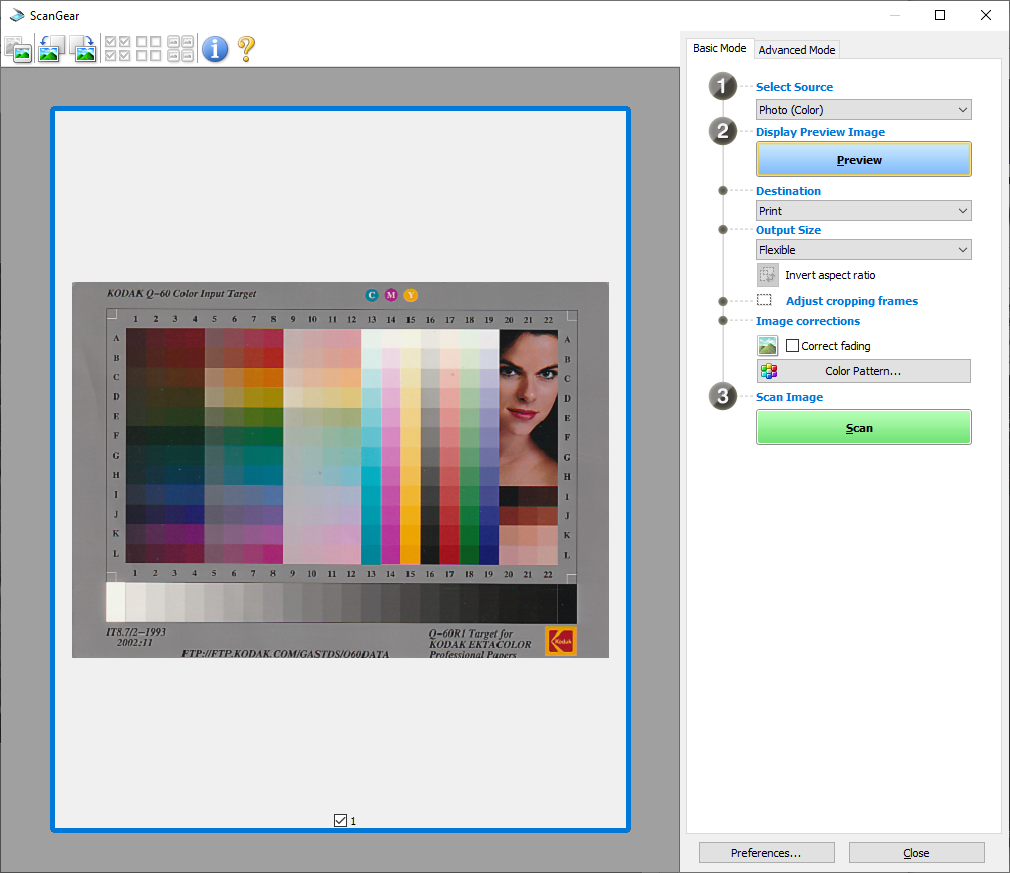The width and height of the screenshot is (1010, 873).
Task: Switch to the Advanced Mode tab
Action: point(796,50)
